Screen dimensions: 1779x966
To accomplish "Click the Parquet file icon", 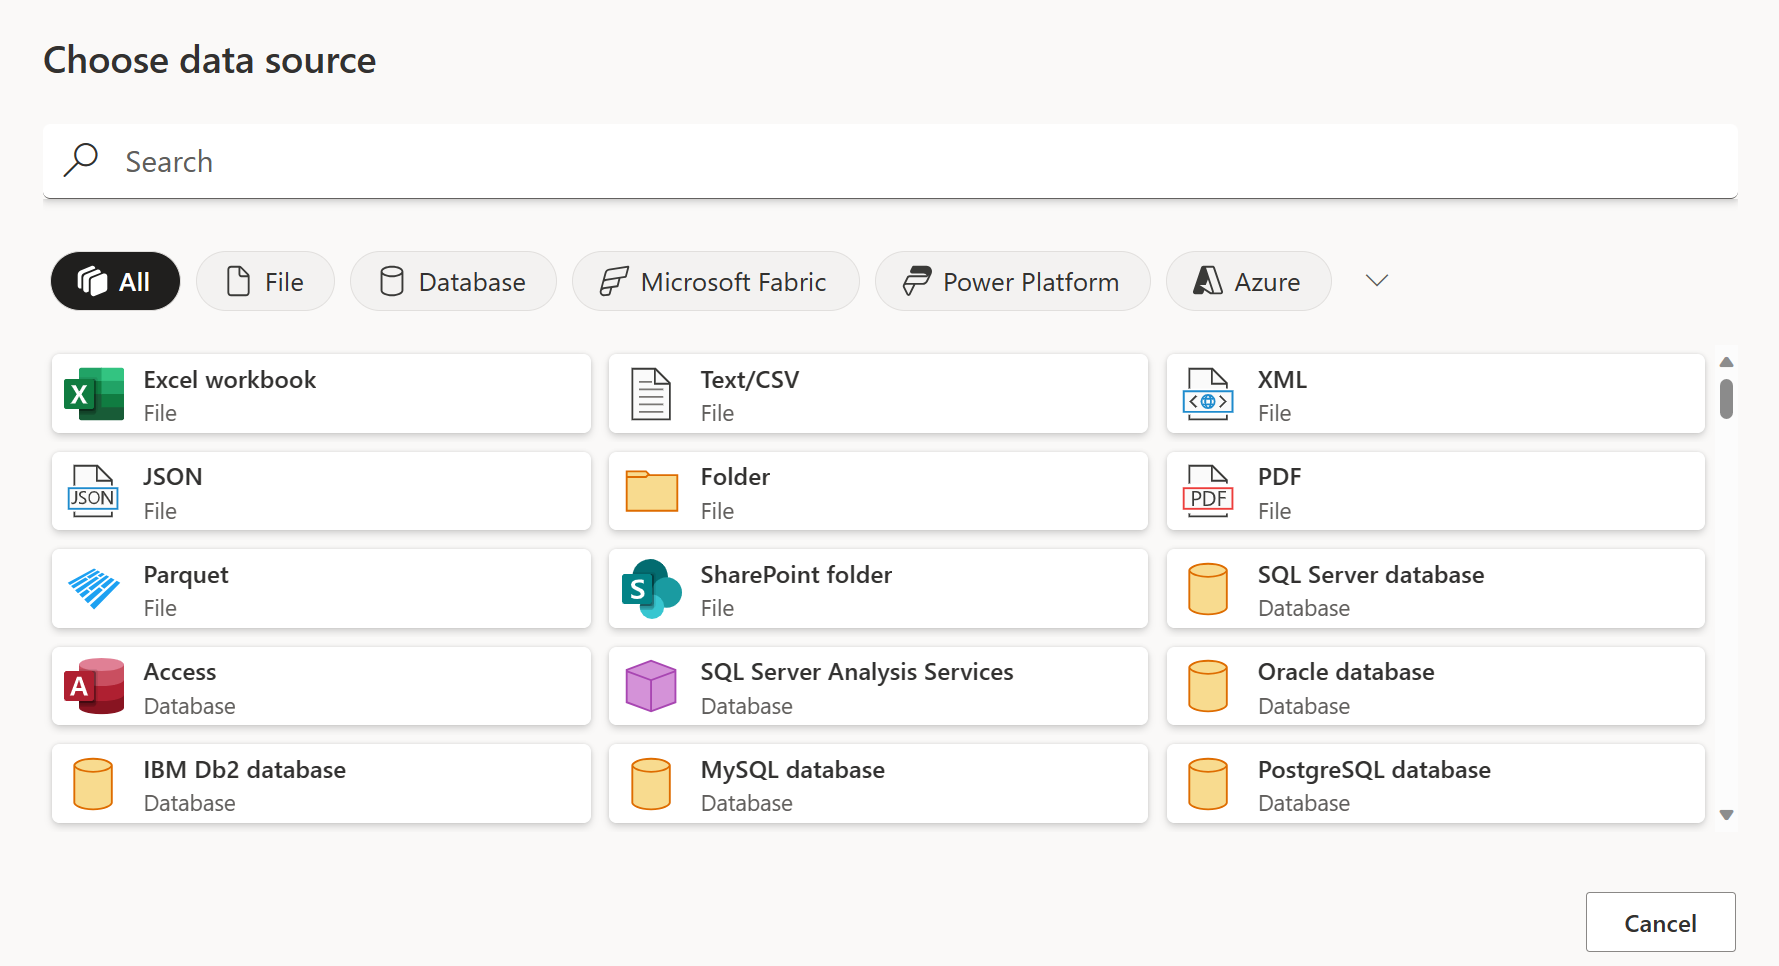I will pyautogui.click(x=93, y=589).
